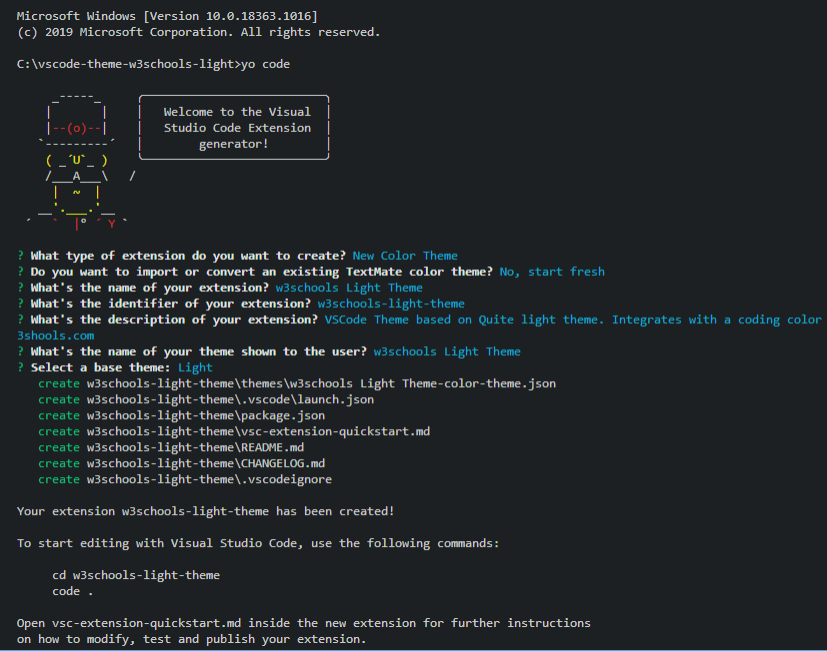Click the wrapped text '3shools.com'
Screen dimensions: 827x651
coord(55,336)
